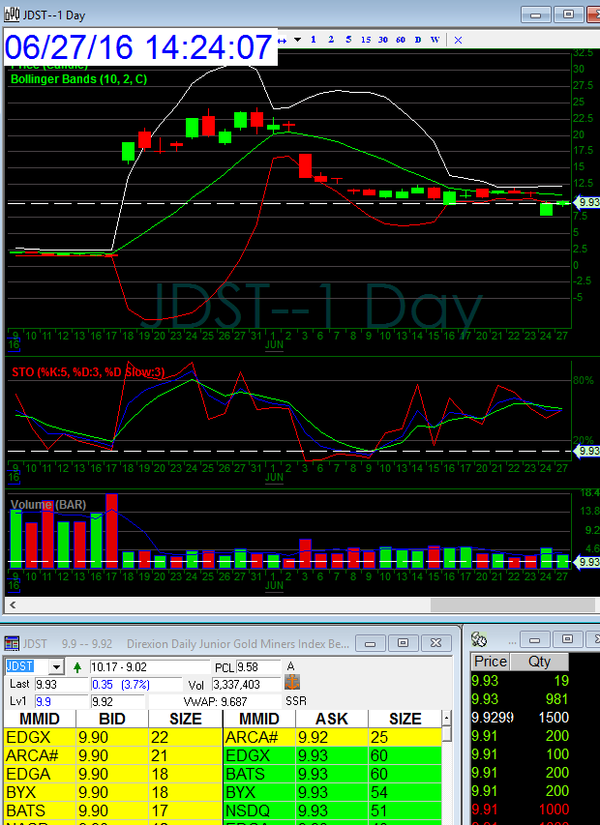The width and height of the screenshot is (600, 825).
Task: Select the Daily (D) timeframe
Action: pos(417,40)
